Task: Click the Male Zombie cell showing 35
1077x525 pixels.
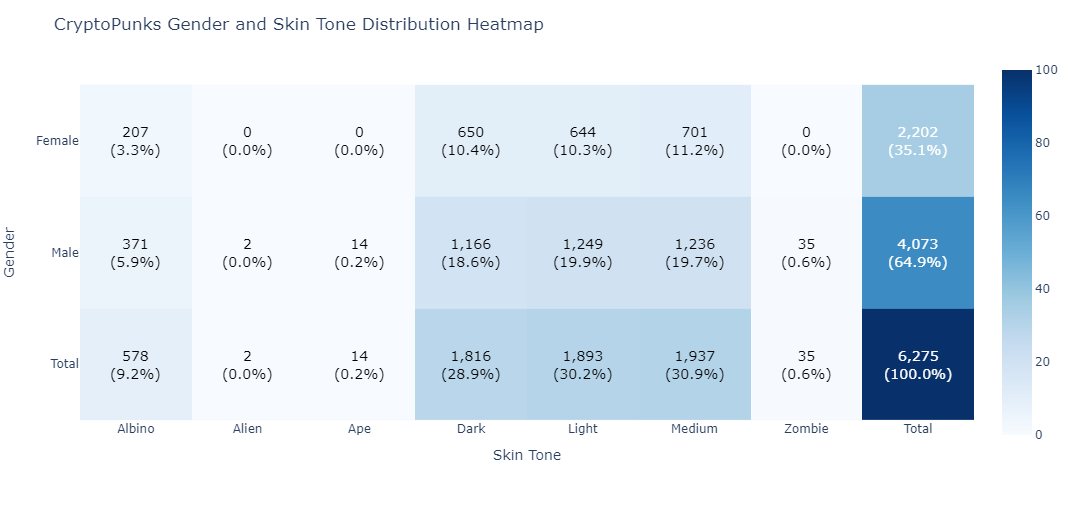Action: pyautogui.click(x=806, y=253)
